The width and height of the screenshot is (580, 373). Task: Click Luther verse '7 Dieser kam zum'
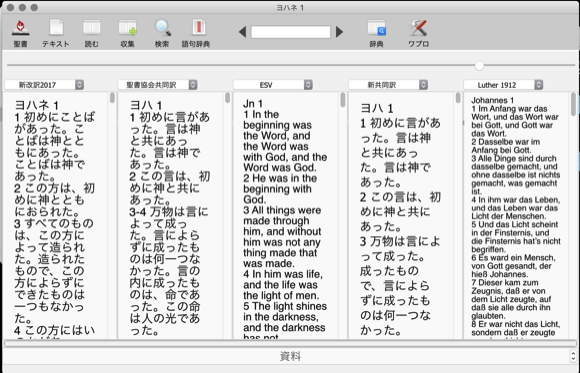pos(504,283)
